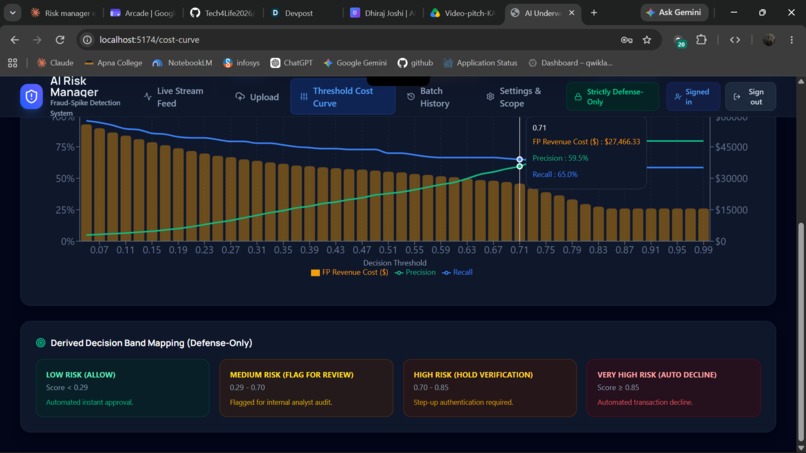Viewport: 806px width, 453px height.
Task: View site information icon
Action: coord(87,40)
